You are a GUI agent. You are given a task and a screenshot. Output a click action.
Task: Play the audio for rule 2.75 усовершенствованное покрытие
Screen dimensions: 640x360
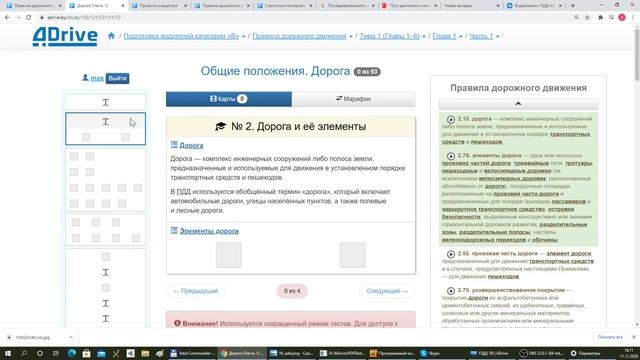click(451, 291)
